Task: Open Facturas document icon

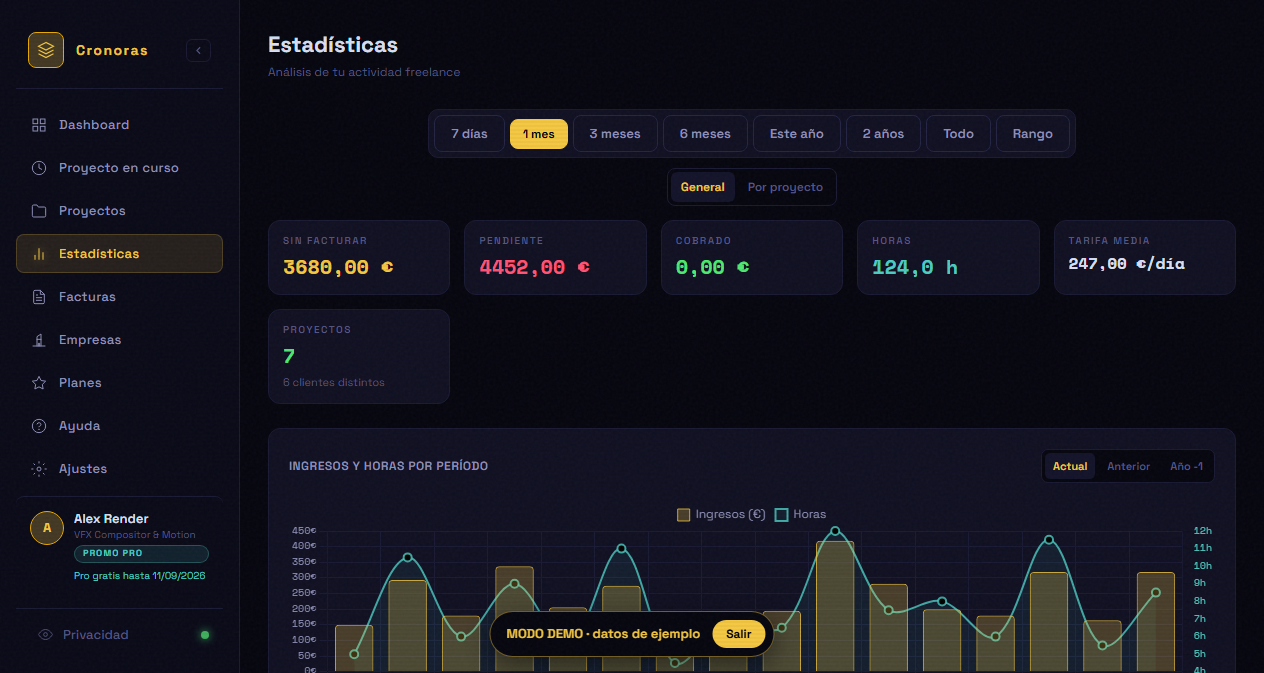Action: 39,297
